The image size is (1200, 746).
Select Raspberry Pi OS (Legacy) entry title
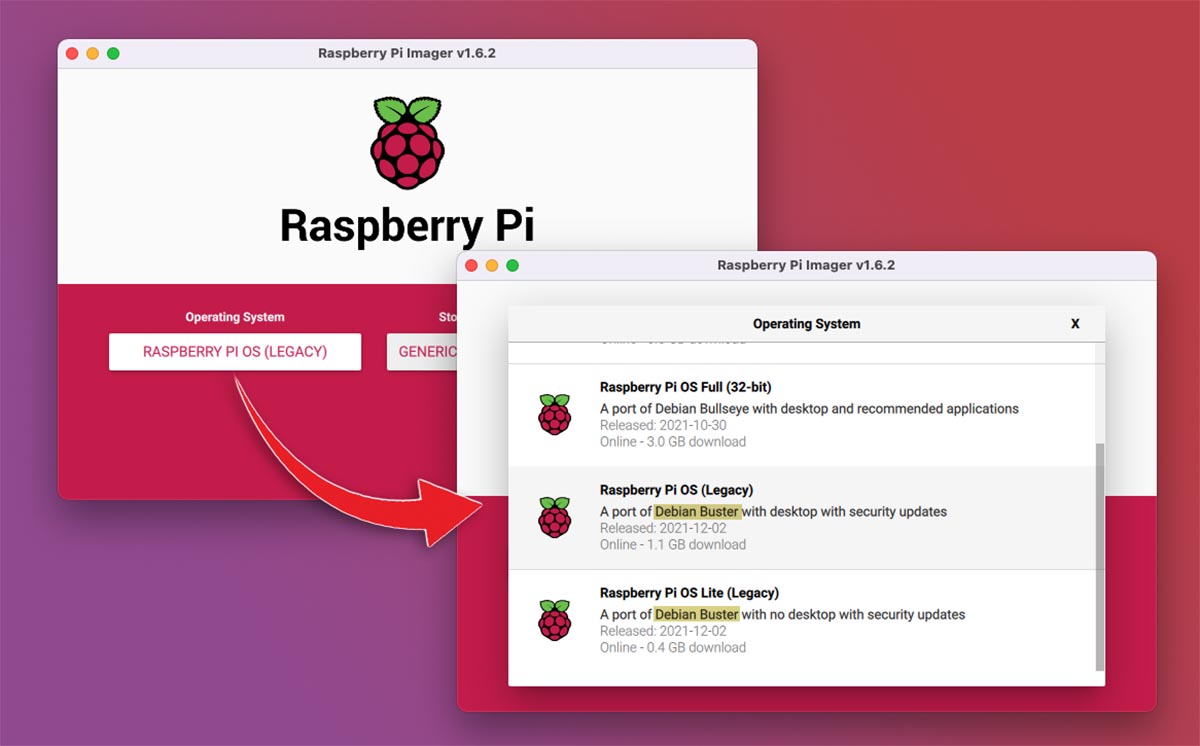pos(676,490)
